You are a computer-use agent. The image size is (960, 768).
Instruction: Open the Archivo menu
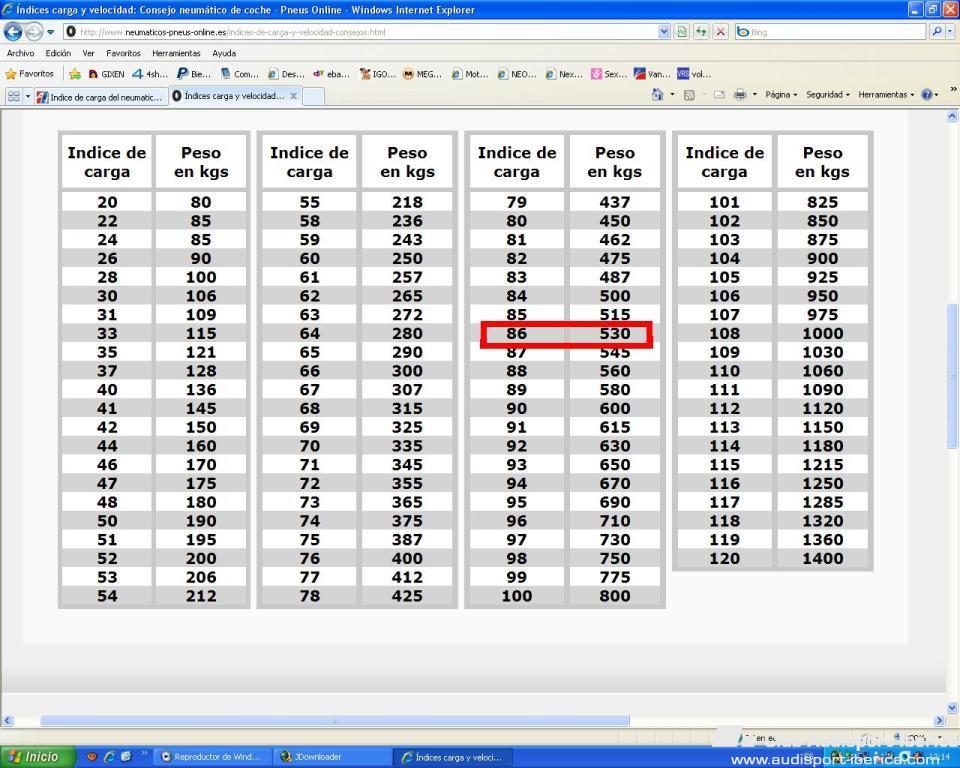20,53
